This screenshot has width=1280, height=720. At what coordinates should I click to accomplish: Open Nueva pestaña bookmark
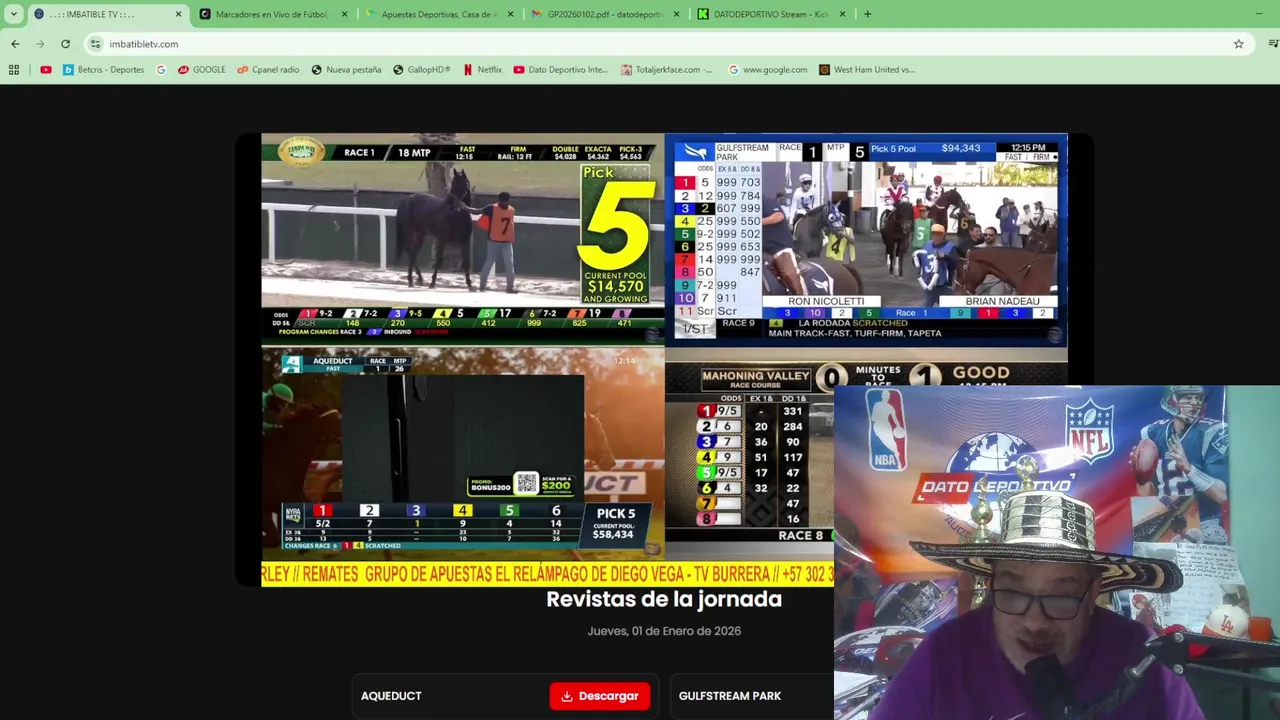tap(346, 70)
